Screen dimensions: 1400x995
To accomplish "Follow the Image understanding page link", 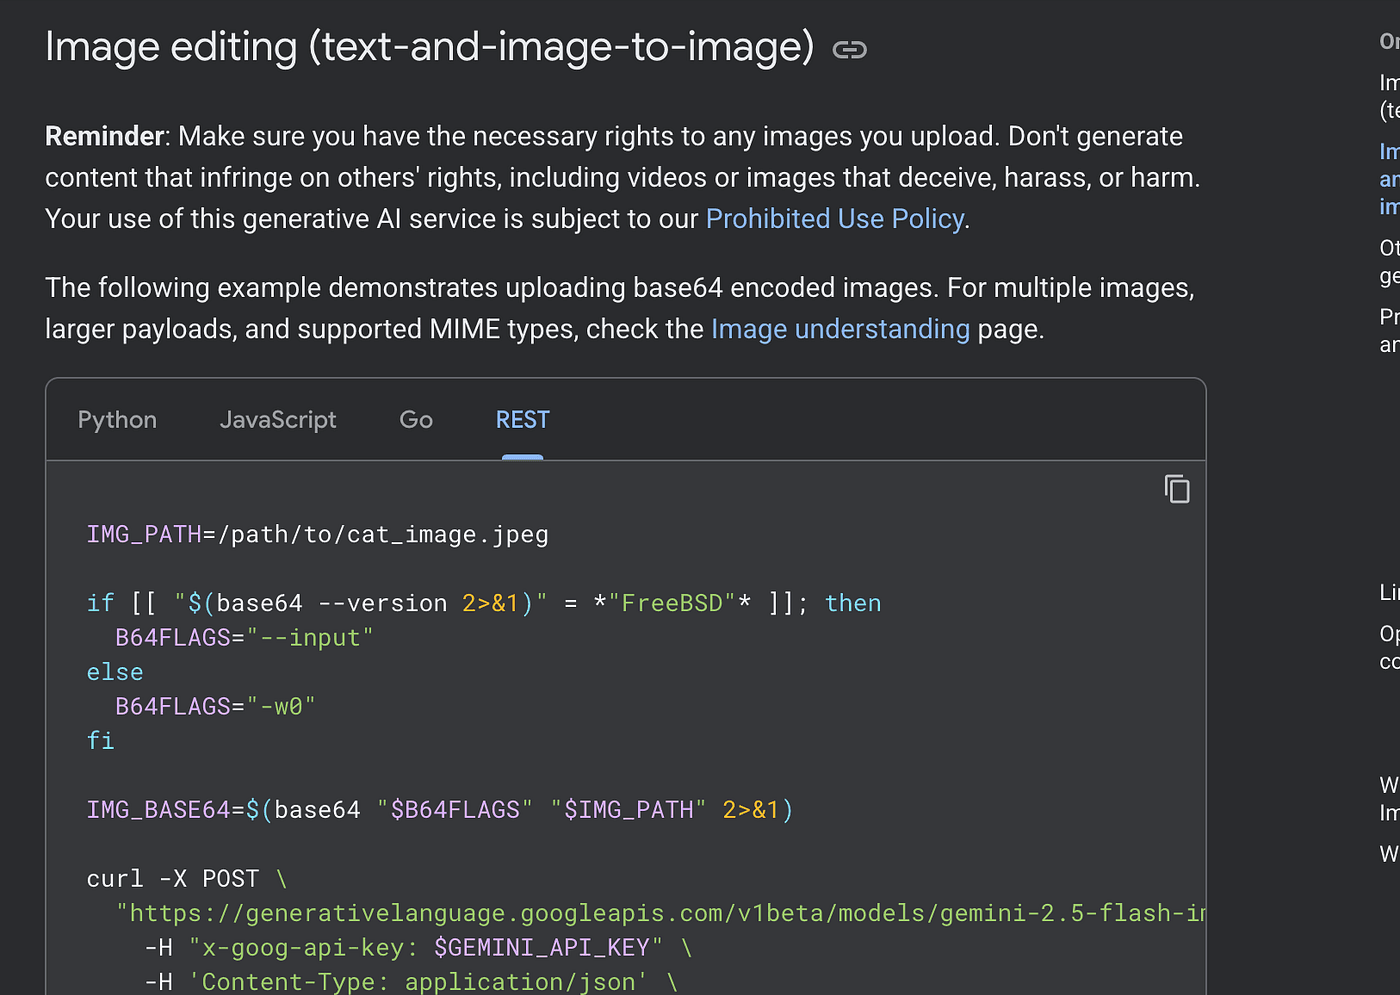I will tap(840, 329).
